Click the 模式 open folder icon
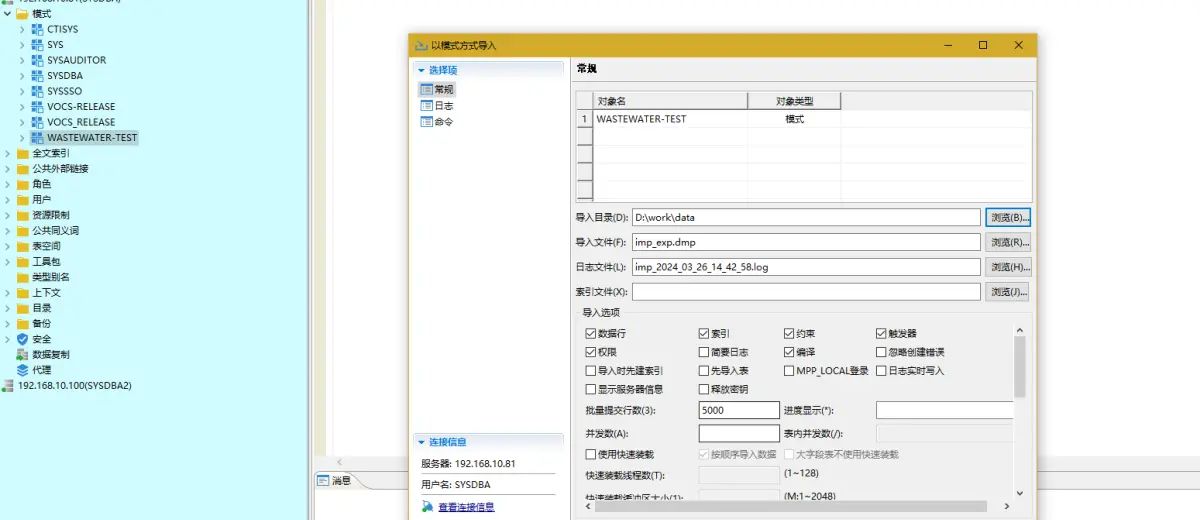1200x520 pixels. [22, 14]
